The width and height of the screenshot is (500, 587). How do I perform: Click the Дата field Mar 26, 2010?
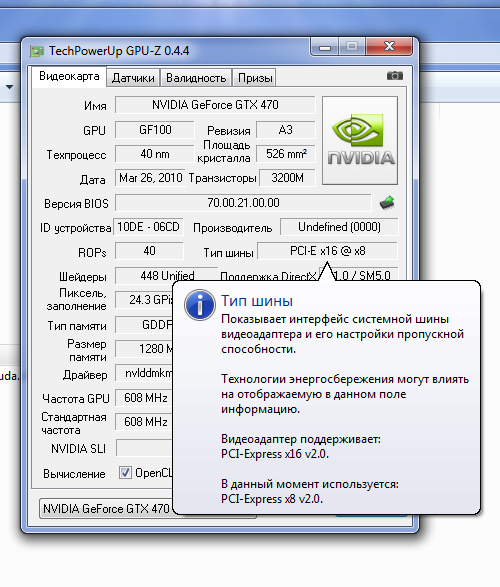tap(150, 178)
